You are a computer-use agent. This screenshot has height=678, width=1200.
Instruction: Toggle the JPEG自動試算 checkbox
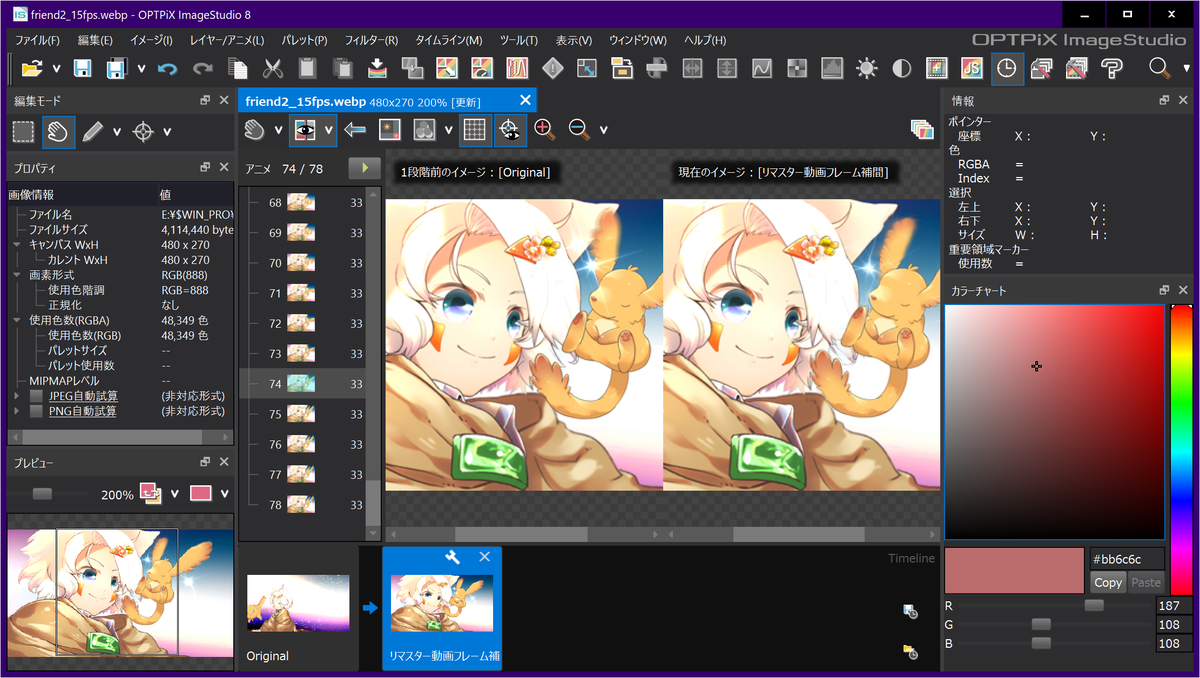(36, 396)
